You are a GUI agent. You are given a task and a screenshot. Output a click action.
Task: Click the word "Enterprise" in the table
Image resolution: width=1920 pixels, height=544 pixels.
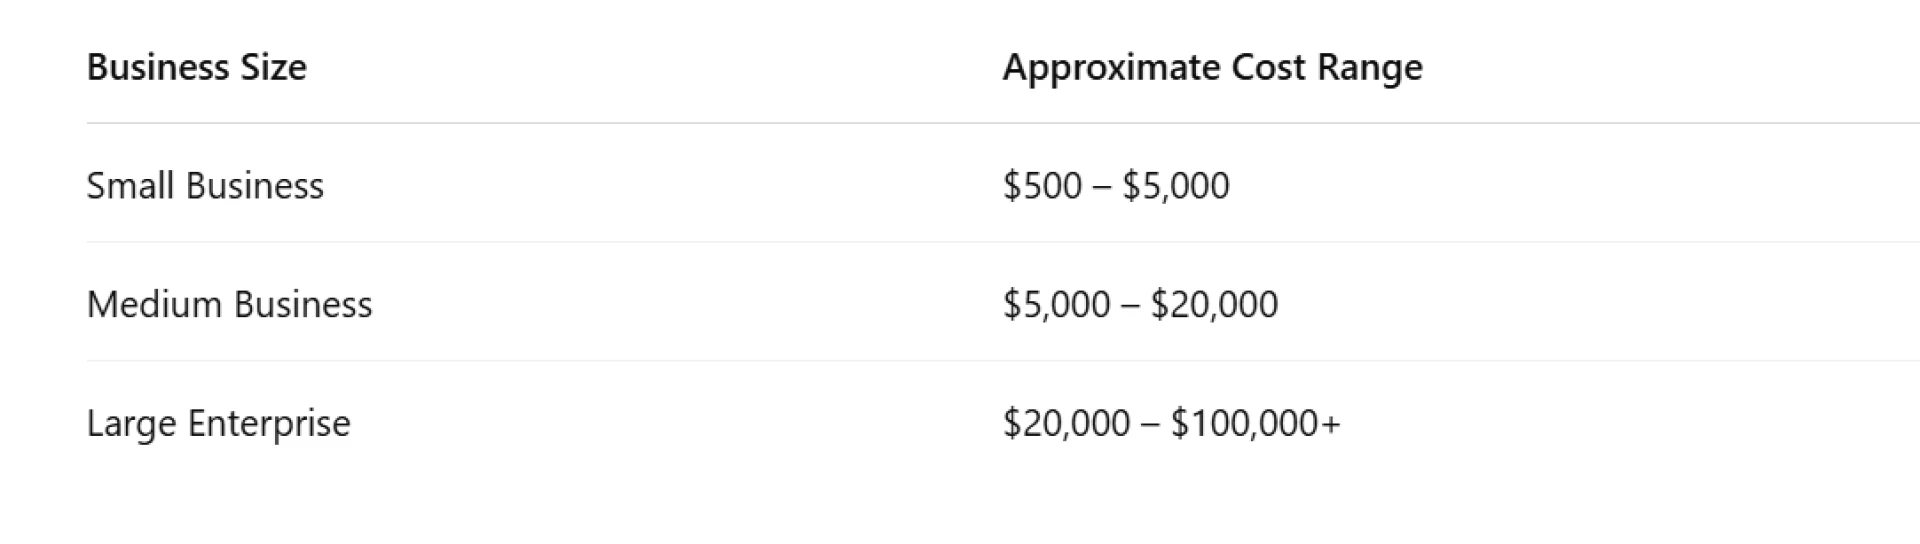(x=269, y=423)
